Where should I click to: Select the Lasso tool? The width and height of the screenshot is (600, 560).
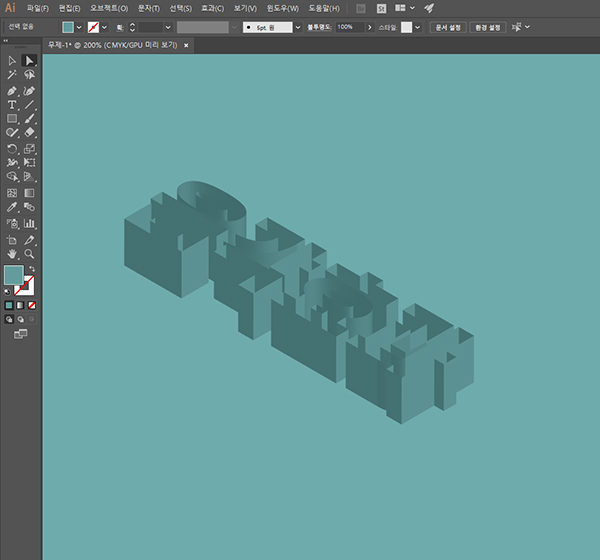click(x=29, y=75)
